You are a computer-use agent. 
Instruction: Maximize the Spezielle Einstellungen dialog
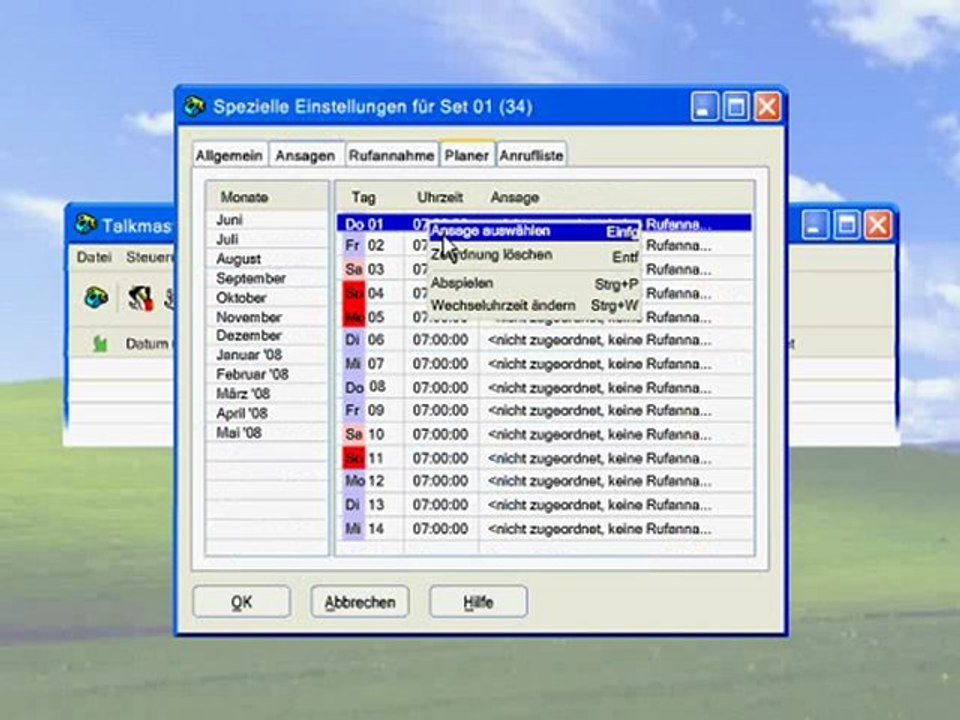pos(735,107)
